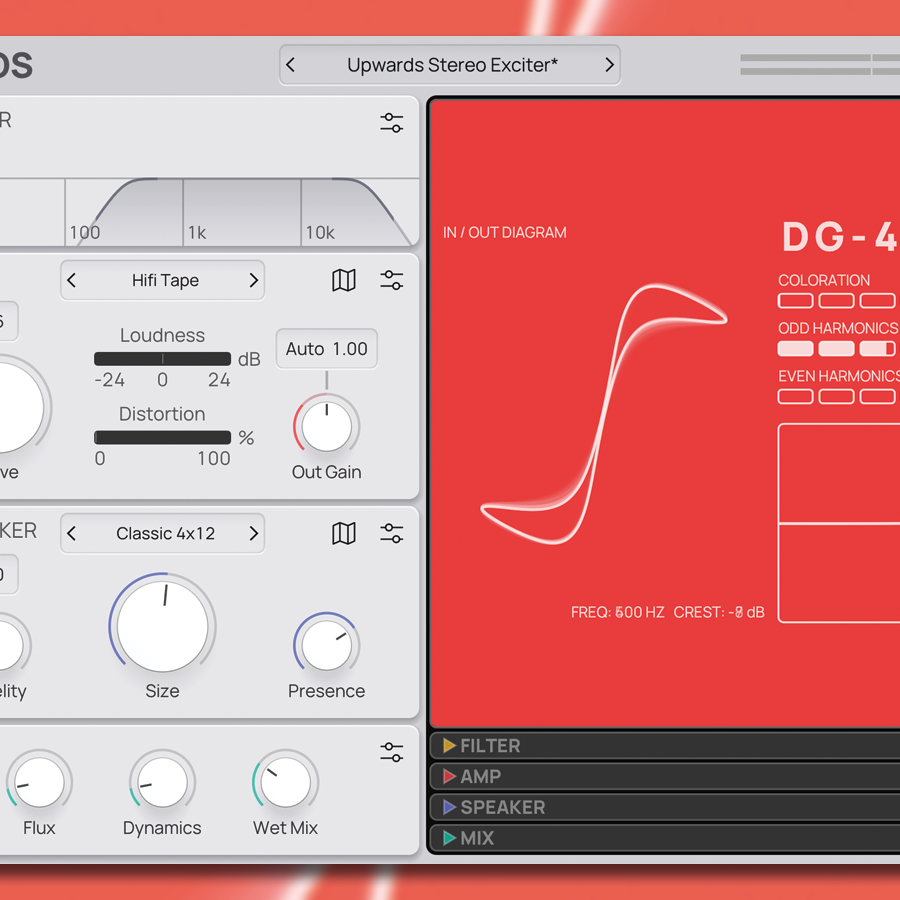Click the ODD HARMONICS label

tap(839, 328)
